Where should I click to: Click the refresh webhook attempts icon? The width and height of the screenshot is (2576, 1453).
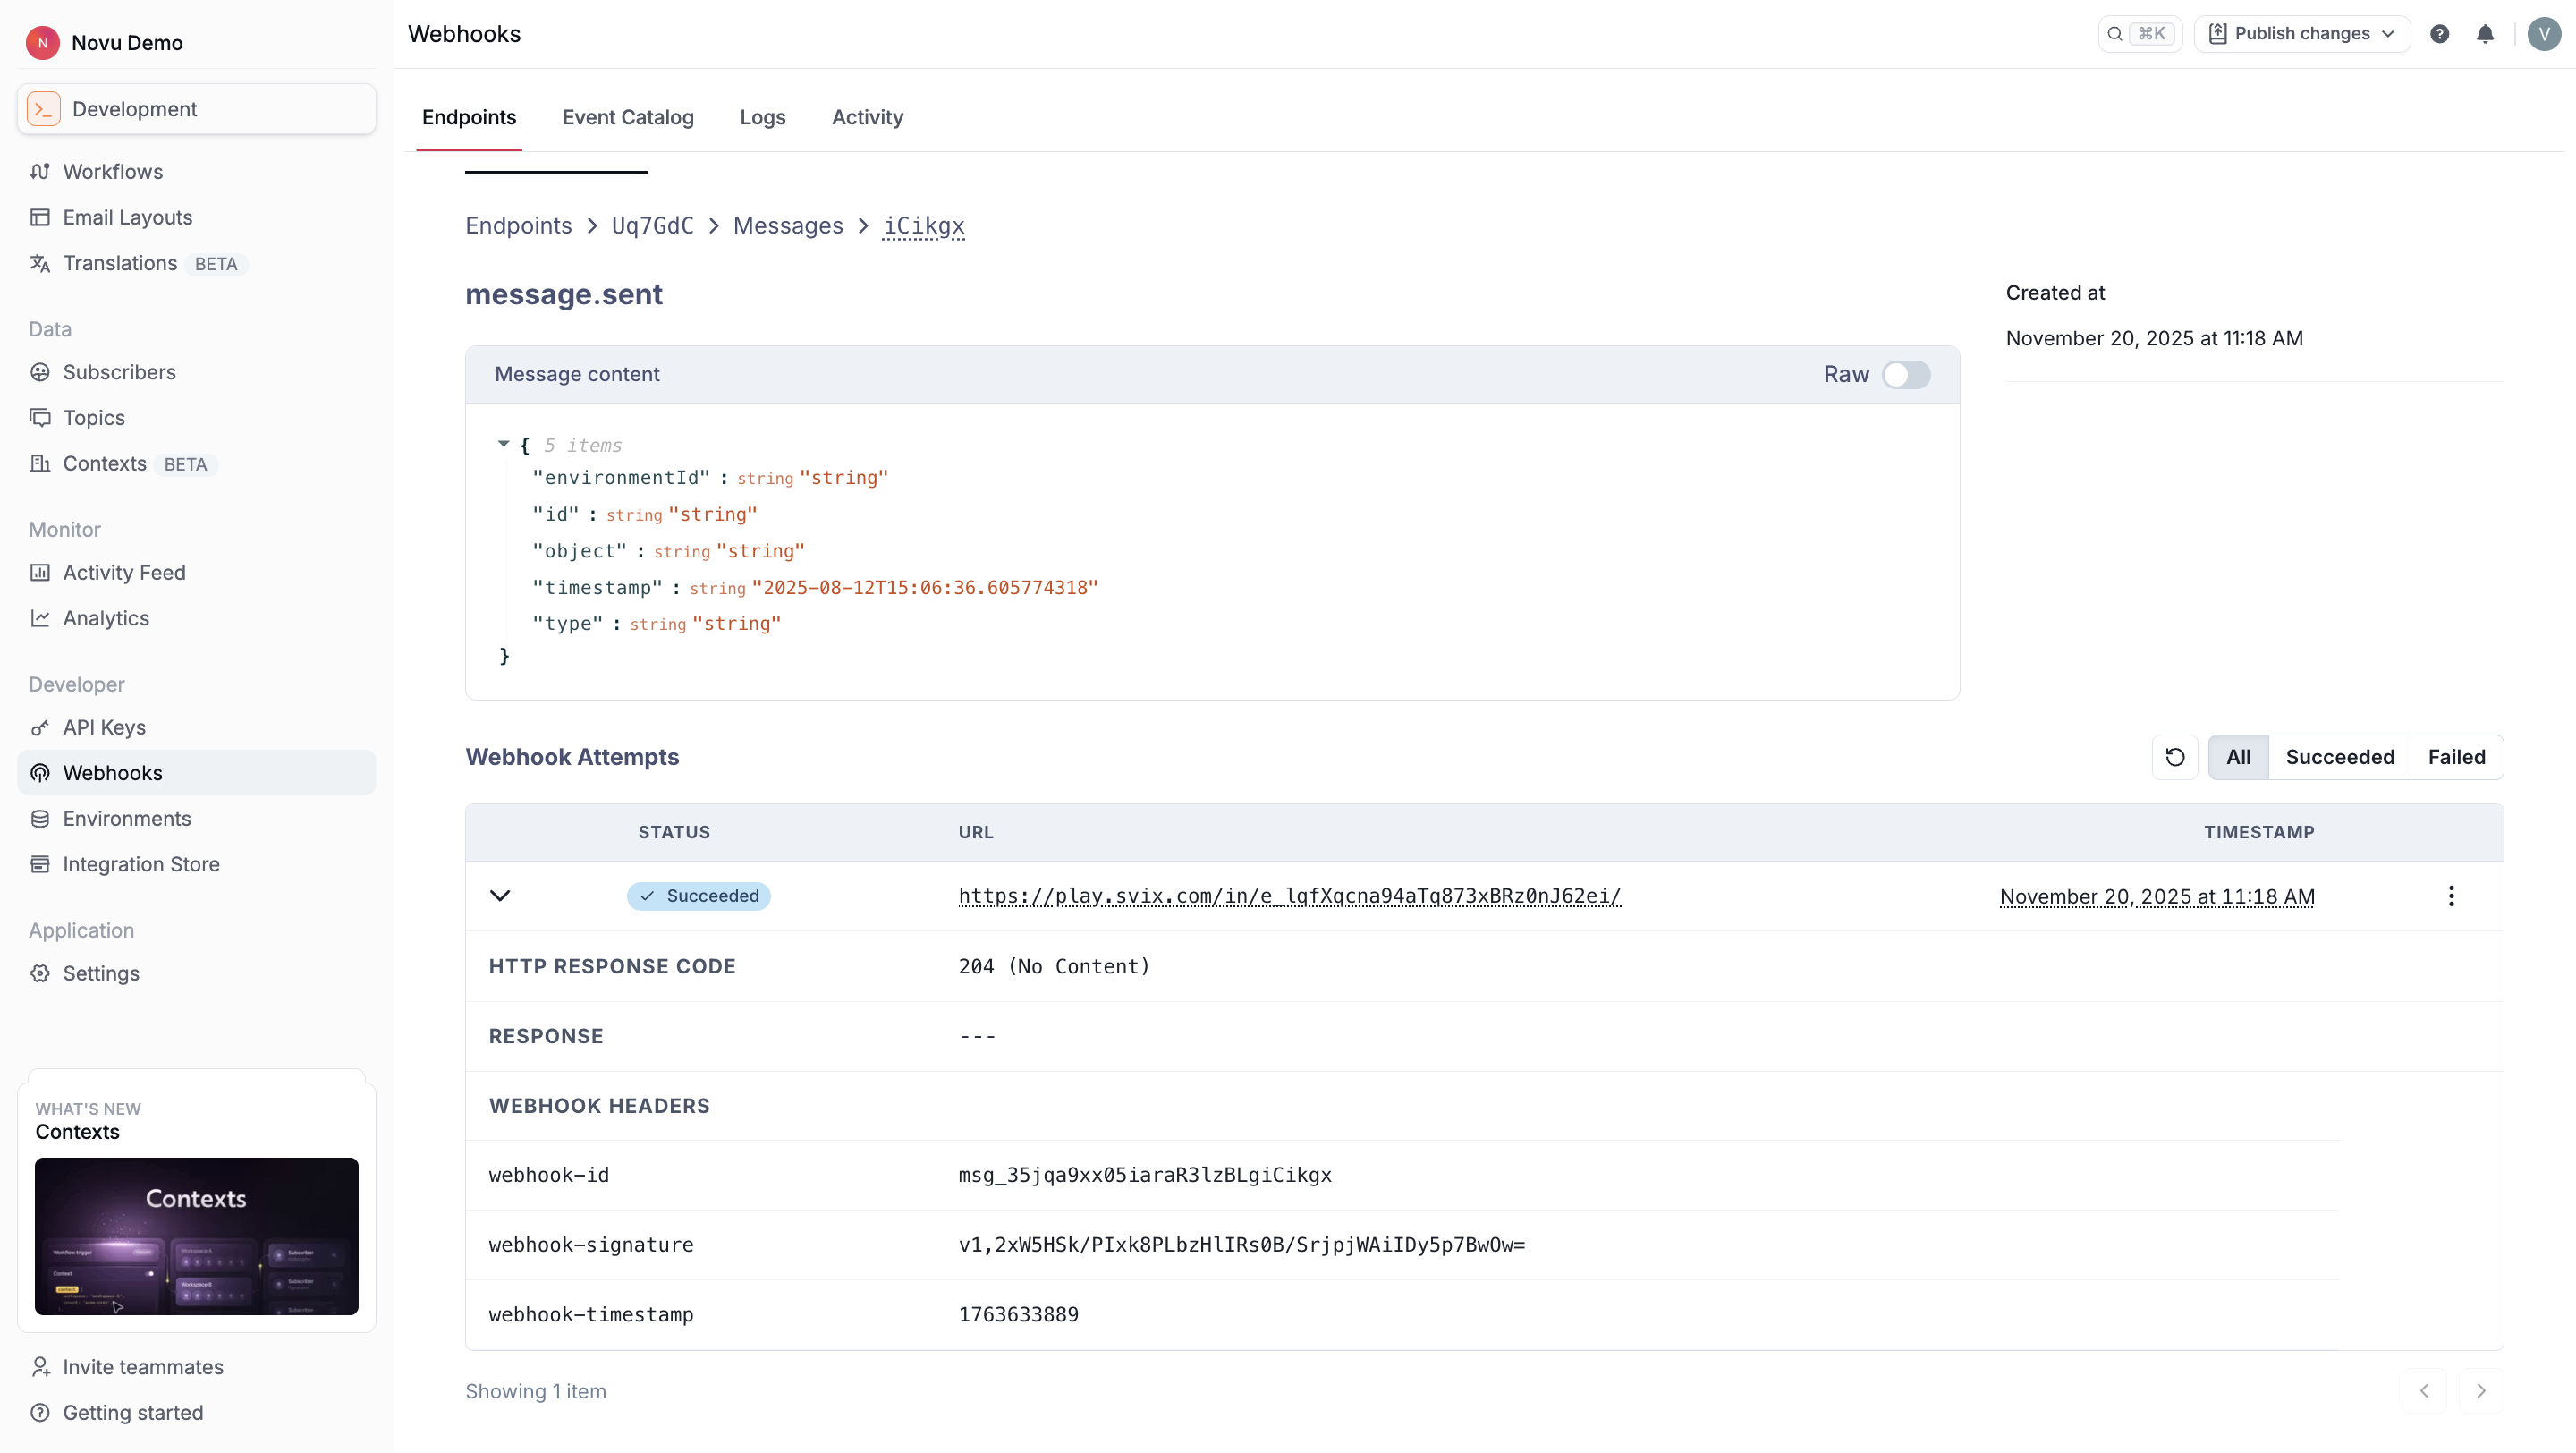(x=2174, y=757)
